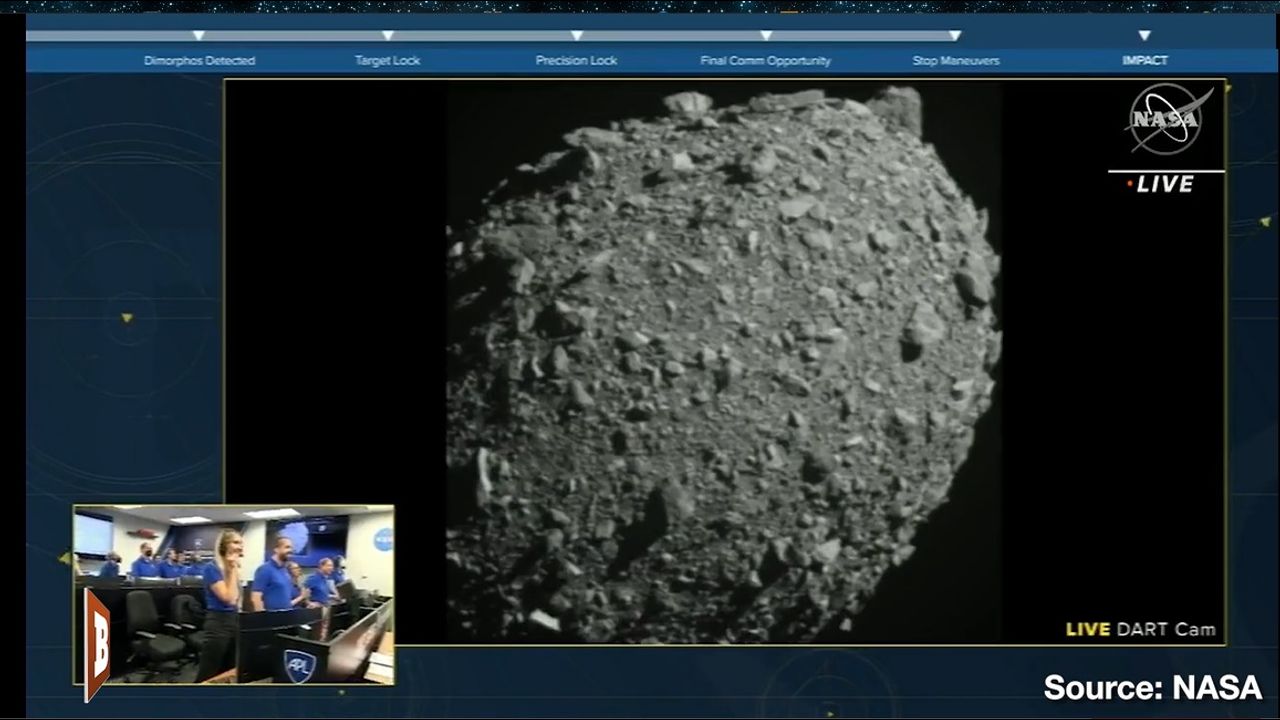Click the APL shield logo on the desk
This screenshot has width=1280, height=720.
point(299,665)
